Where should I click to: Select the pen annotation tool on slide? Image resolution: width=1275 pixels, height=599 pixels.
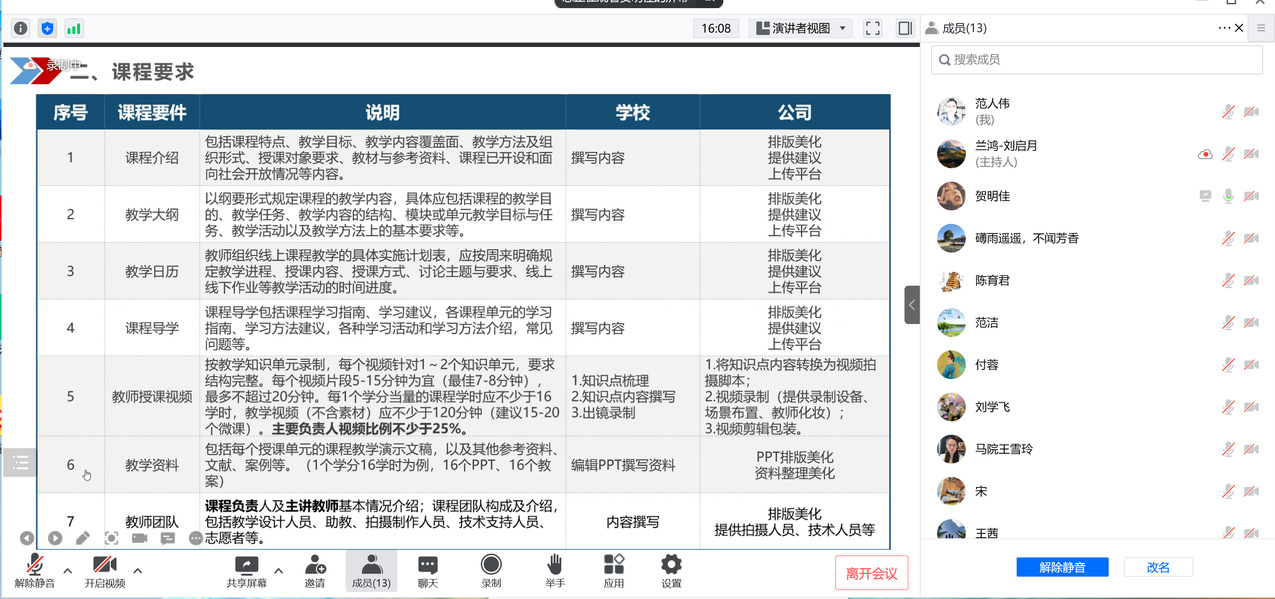click(83, 538)
